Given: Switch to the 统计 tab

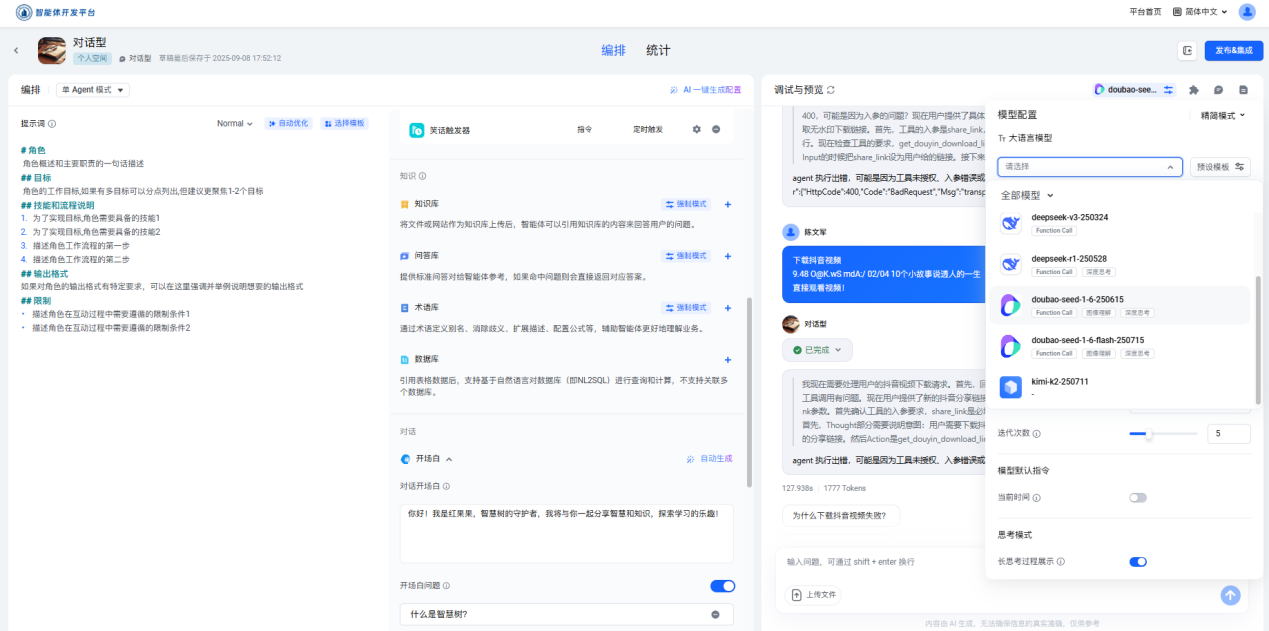Looking at the screenshot, I should tap(658, 50).
